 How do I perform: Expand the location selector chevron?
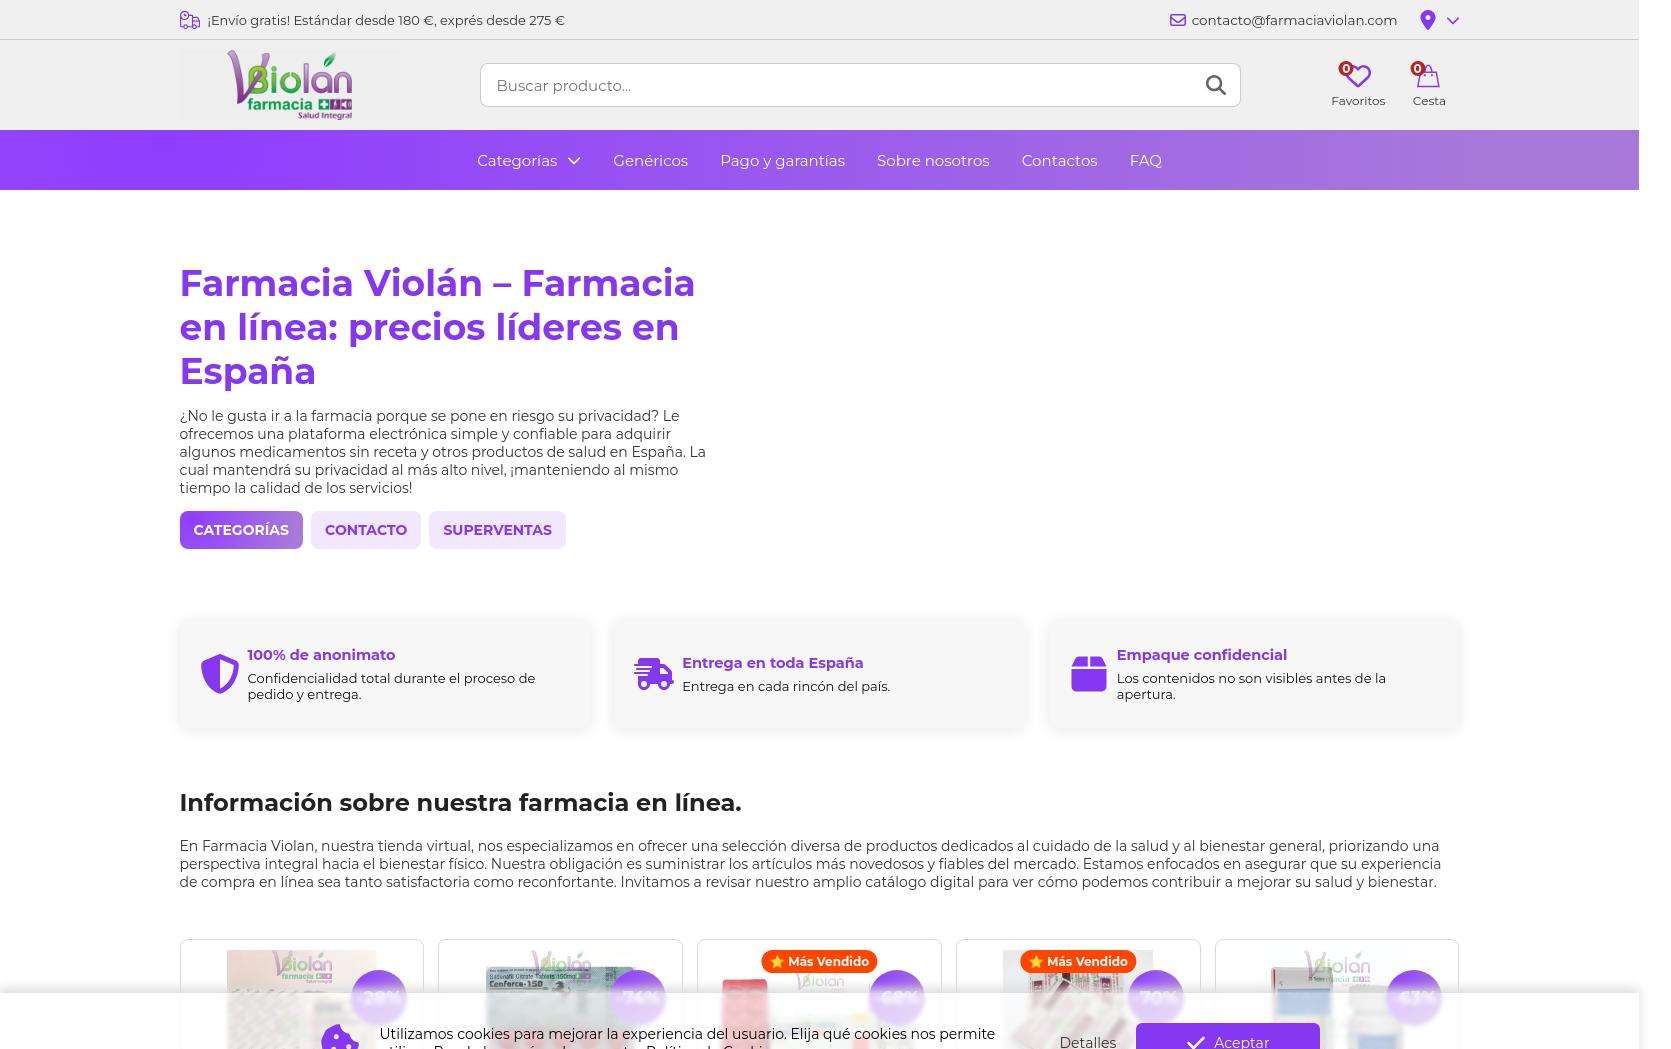point(1452,21)
